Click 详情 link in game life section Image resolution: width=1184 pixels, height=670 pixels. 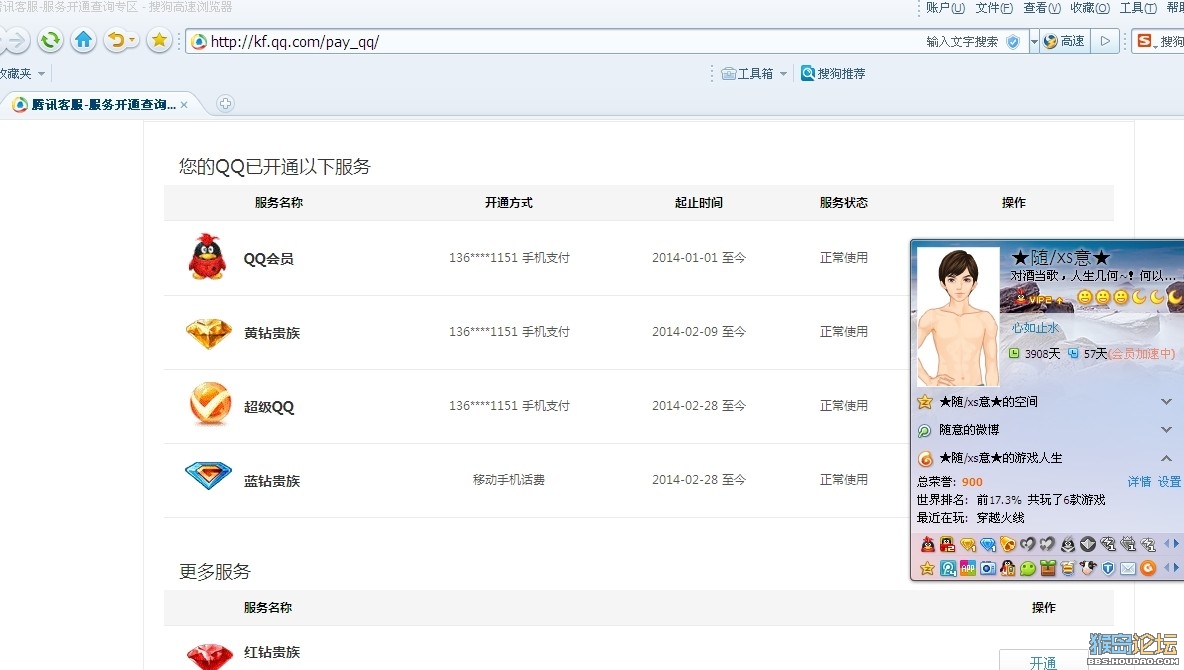pyautogui.click(x=1139, y=481)
